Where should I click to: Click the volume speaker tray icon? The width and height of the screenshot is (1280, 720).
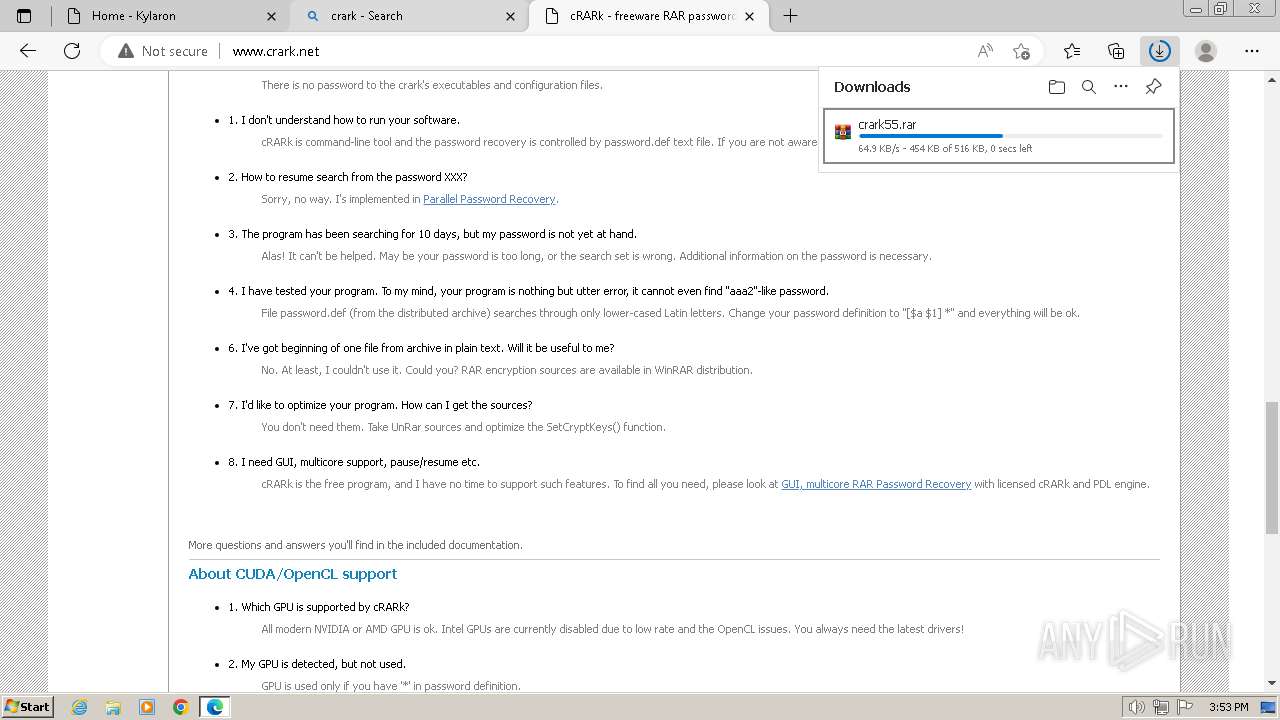[x=1136, y=707]
